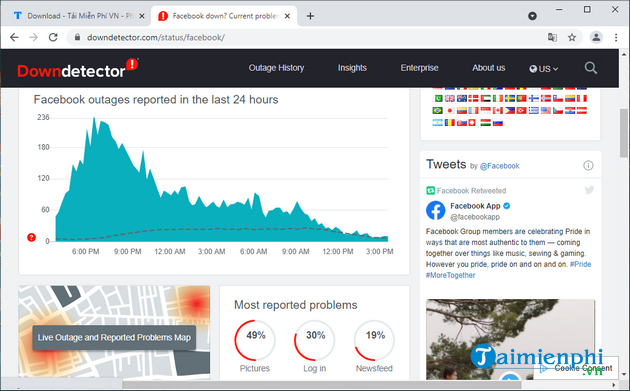This screenshot has height=391, width=630.
Task: Expand the US country dropdown
Action: tap(544, 69)
